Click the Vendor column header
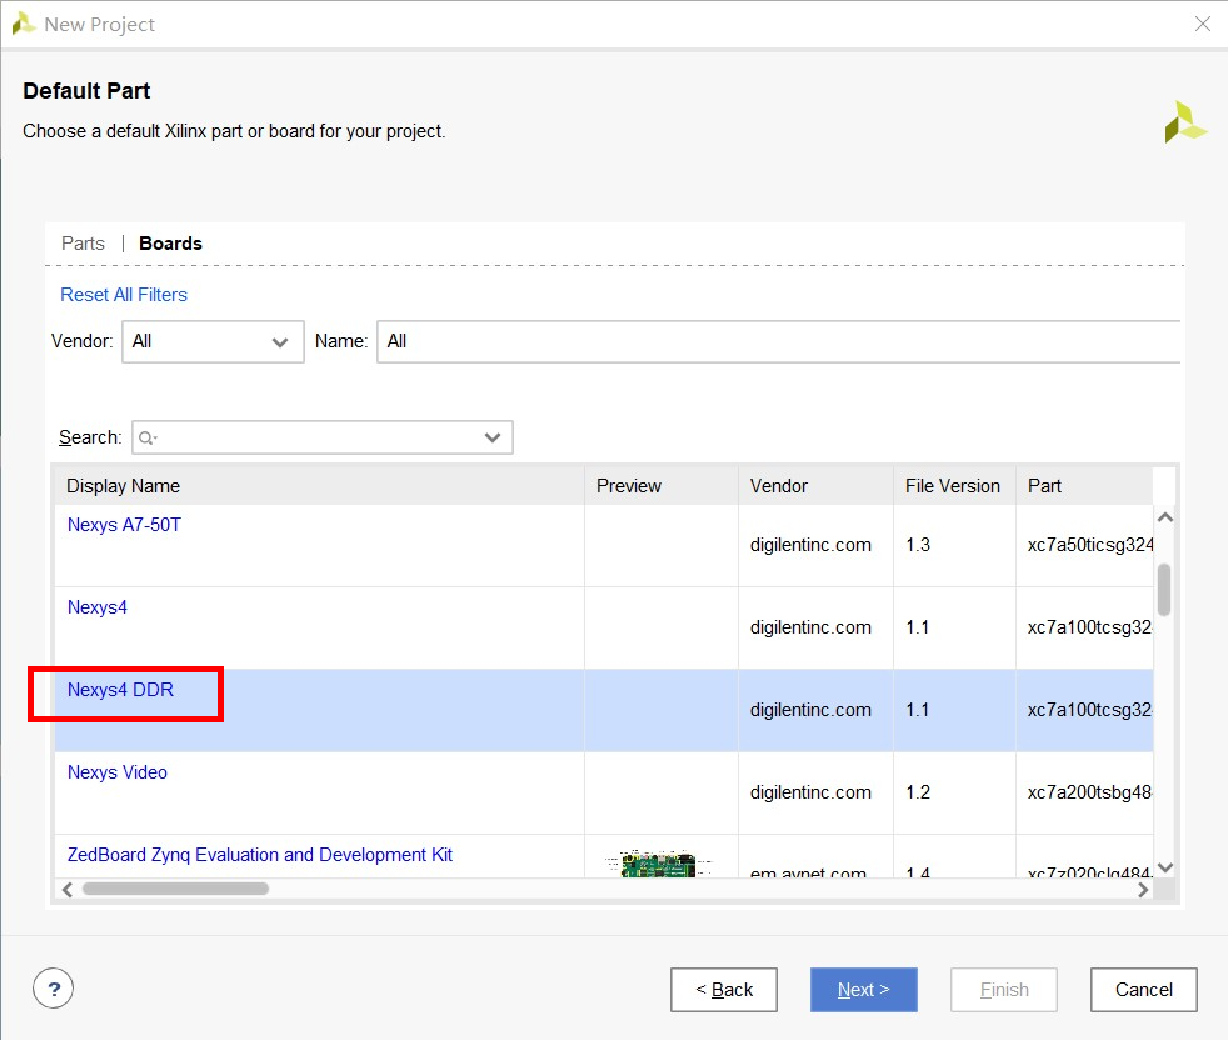Screen dimensions: 1228x1041 816,486
